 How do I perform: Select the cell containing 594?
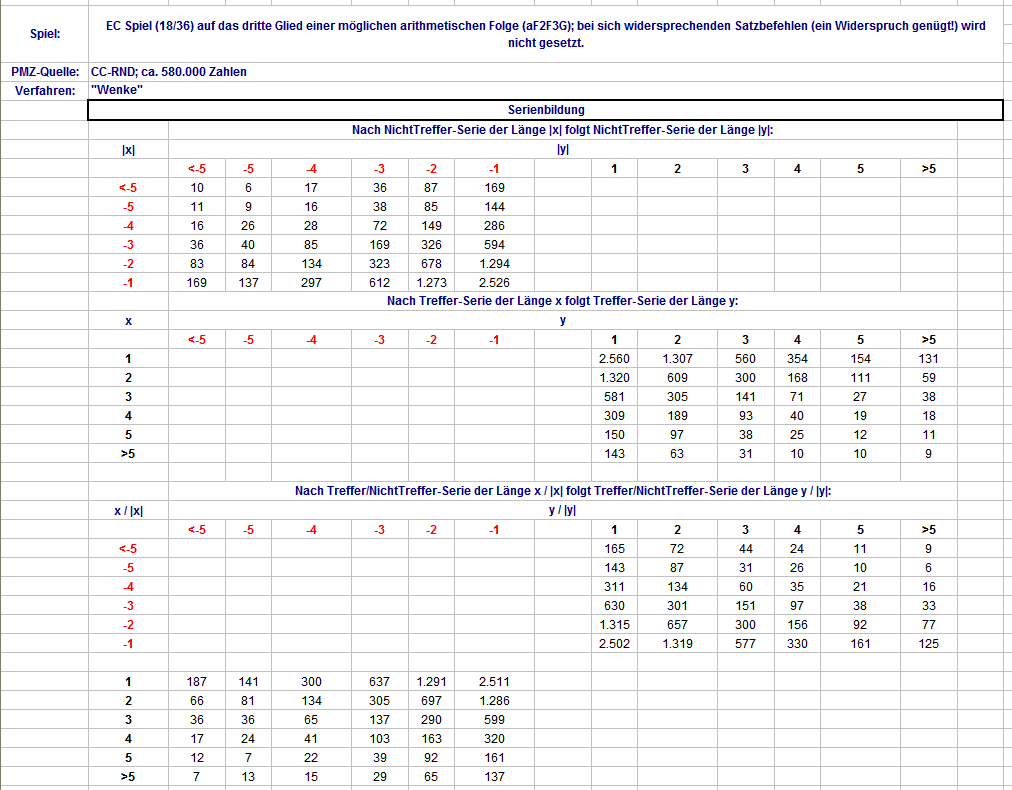tap(494, 245)
